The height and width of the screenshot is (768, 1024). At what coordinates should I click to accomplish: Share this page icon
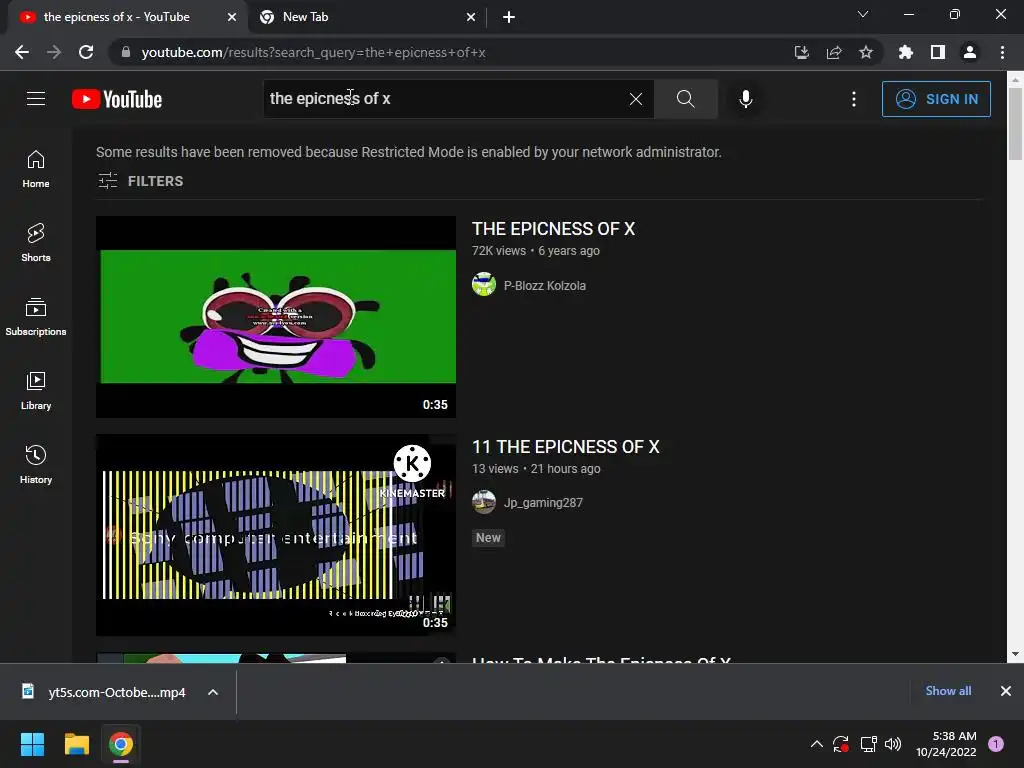pos(833,52)
